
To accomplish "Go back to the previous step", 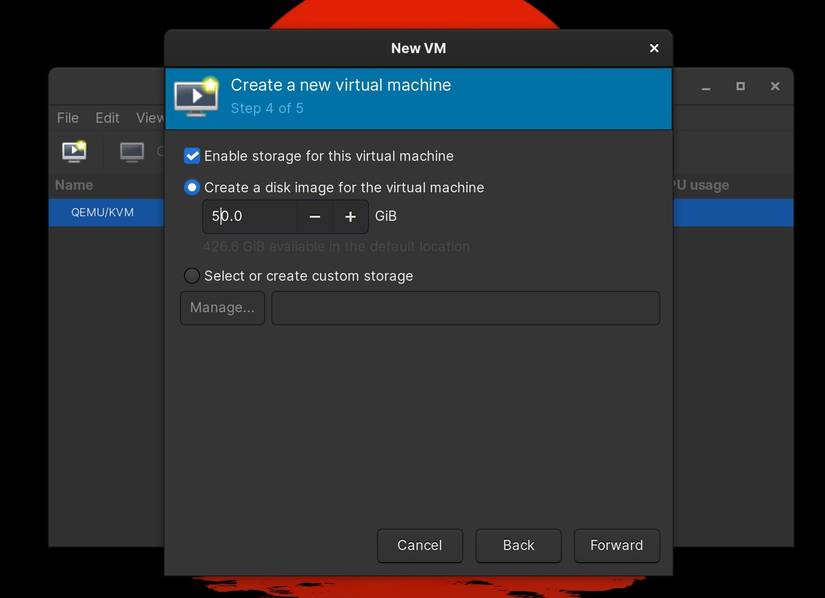I will click(518, 545).
